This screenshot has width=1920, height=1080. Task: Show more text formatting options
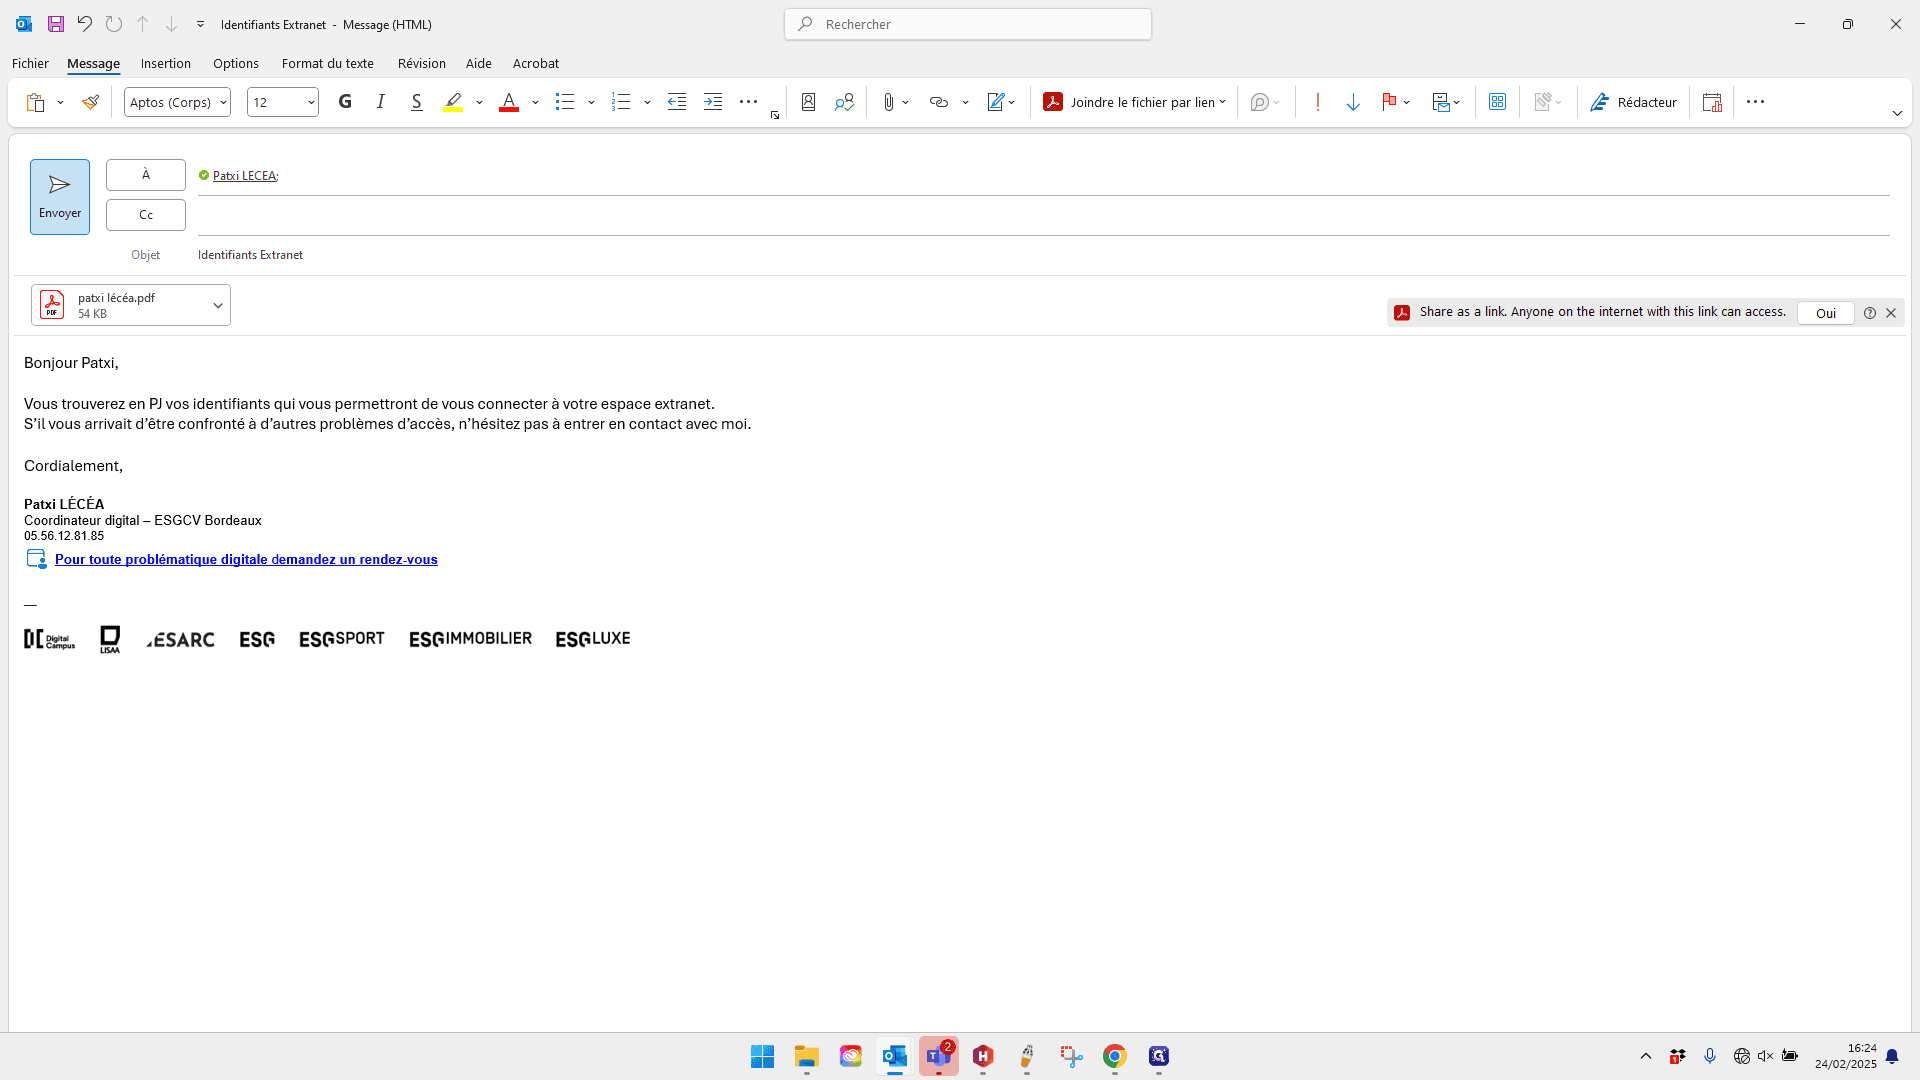(x=749, y=102)
